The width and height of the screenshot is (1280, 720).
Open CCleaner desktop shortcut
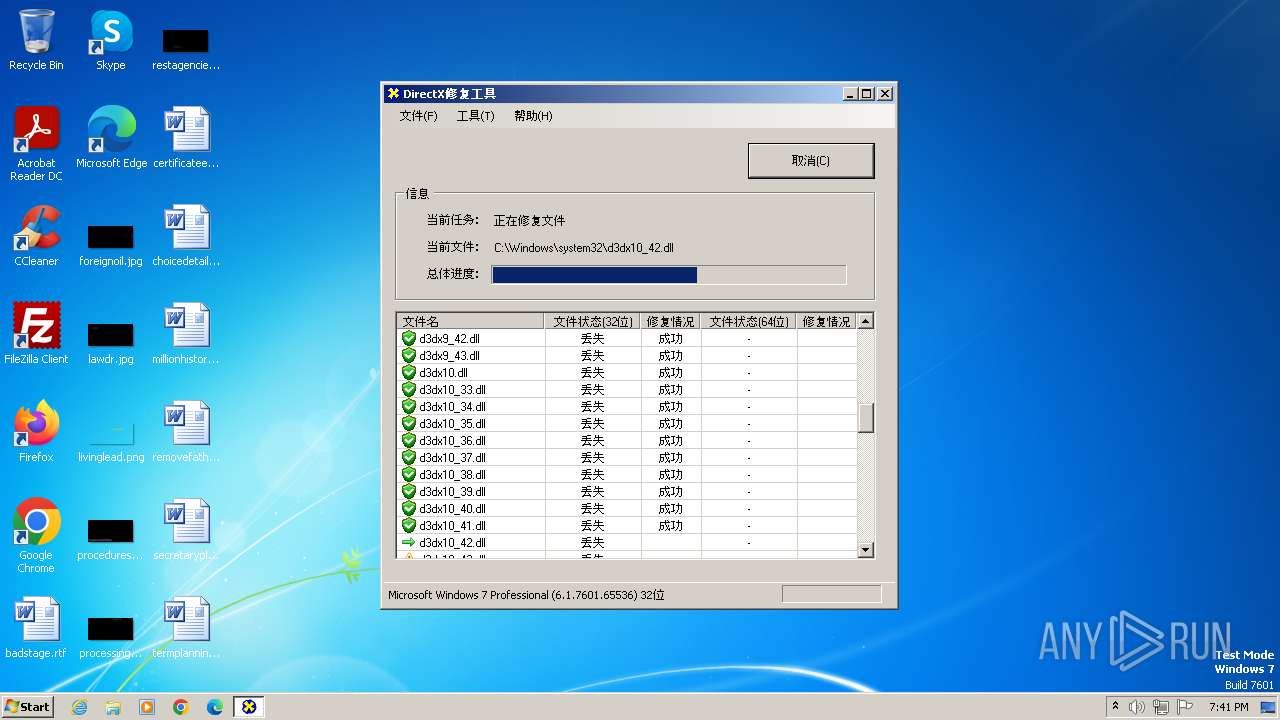coord(36,236)
